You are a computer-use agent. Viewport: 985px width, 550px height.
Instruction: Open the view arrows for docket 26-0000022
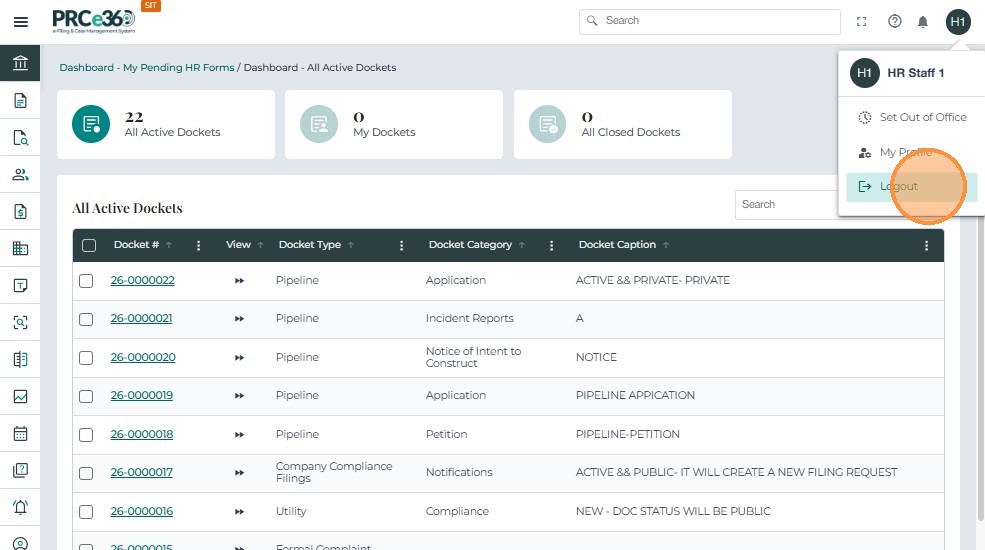tap(239, 281)
